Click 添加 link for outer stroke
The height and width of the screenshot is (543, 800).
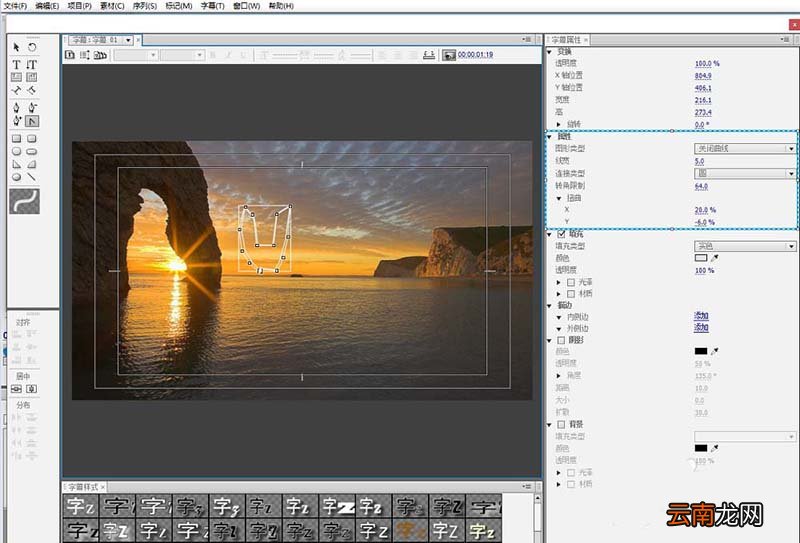click(x=701, y=328)
